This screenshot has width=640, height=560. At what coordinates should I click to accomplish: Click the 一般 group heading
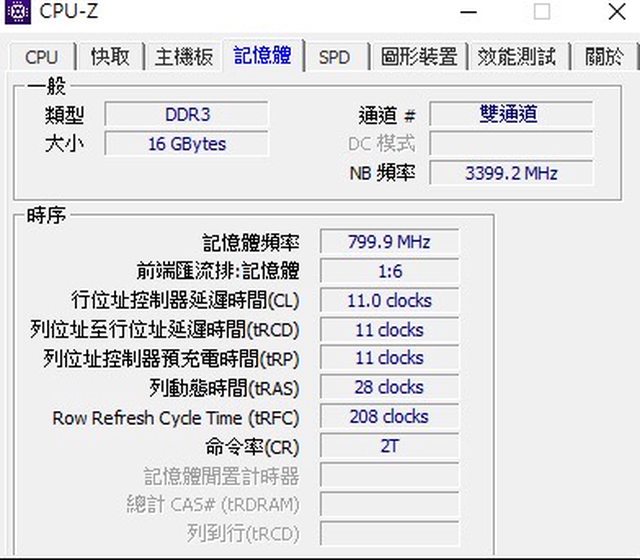point(46,86)
